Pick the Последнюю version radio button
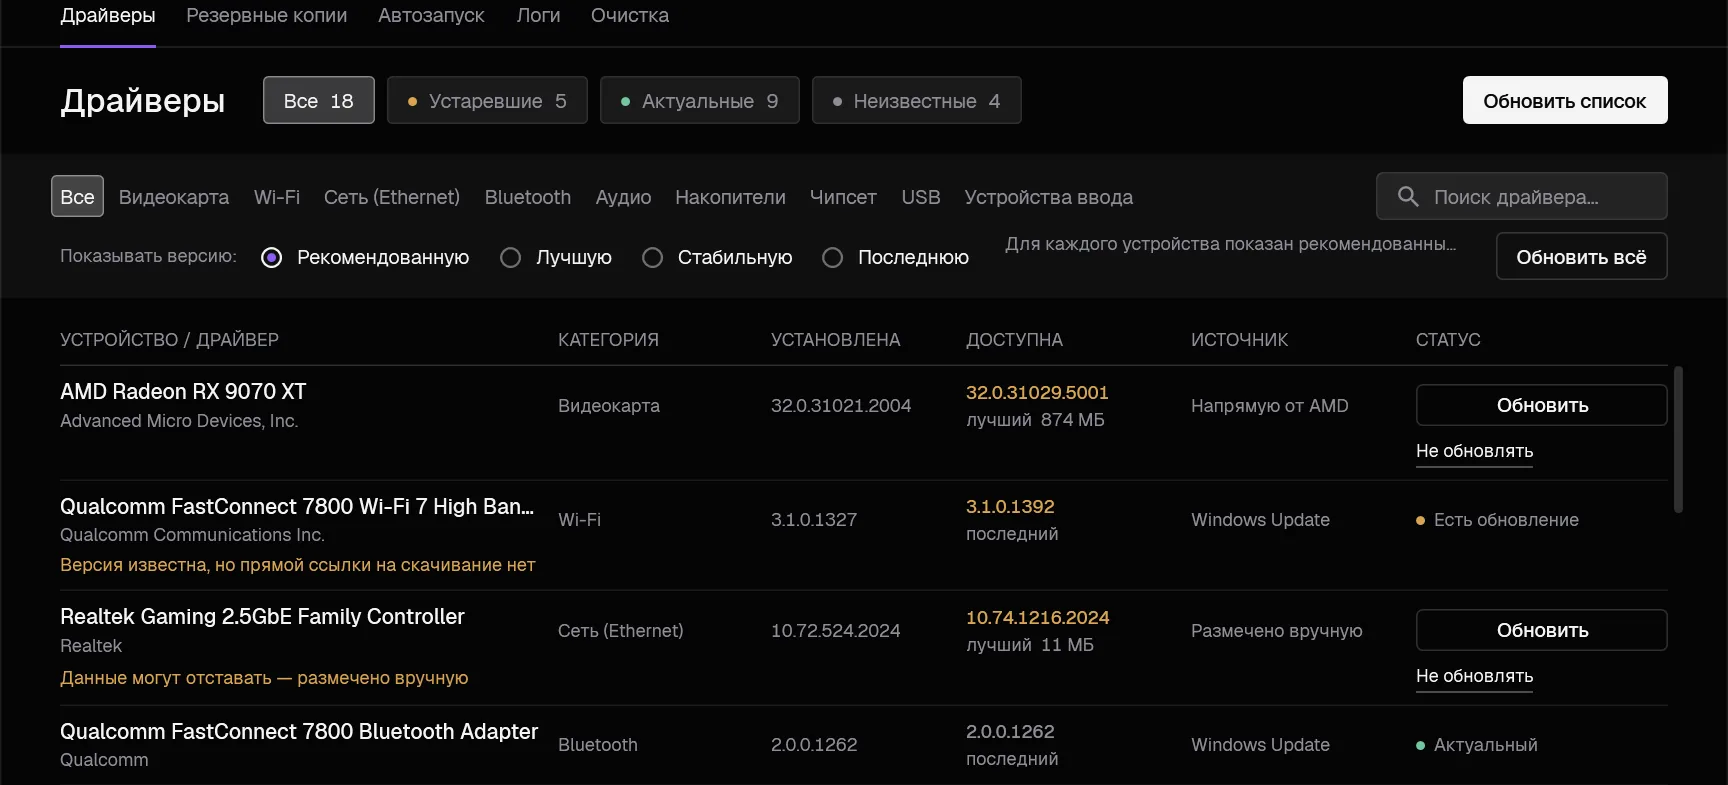Screen dimensions: 1728x785 coord(832,258)
